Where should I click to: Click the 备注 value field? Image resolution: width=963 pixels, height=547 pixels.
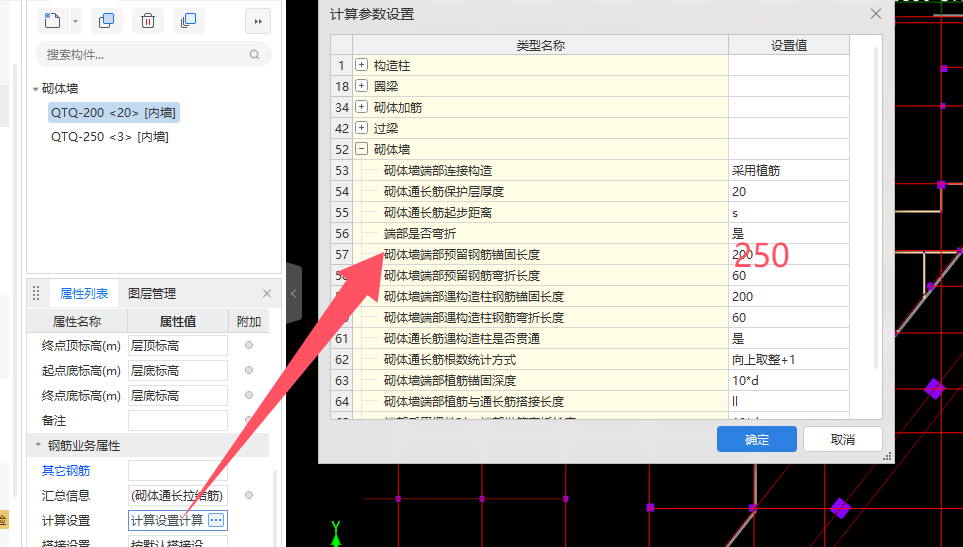click(x=177, y=421)
